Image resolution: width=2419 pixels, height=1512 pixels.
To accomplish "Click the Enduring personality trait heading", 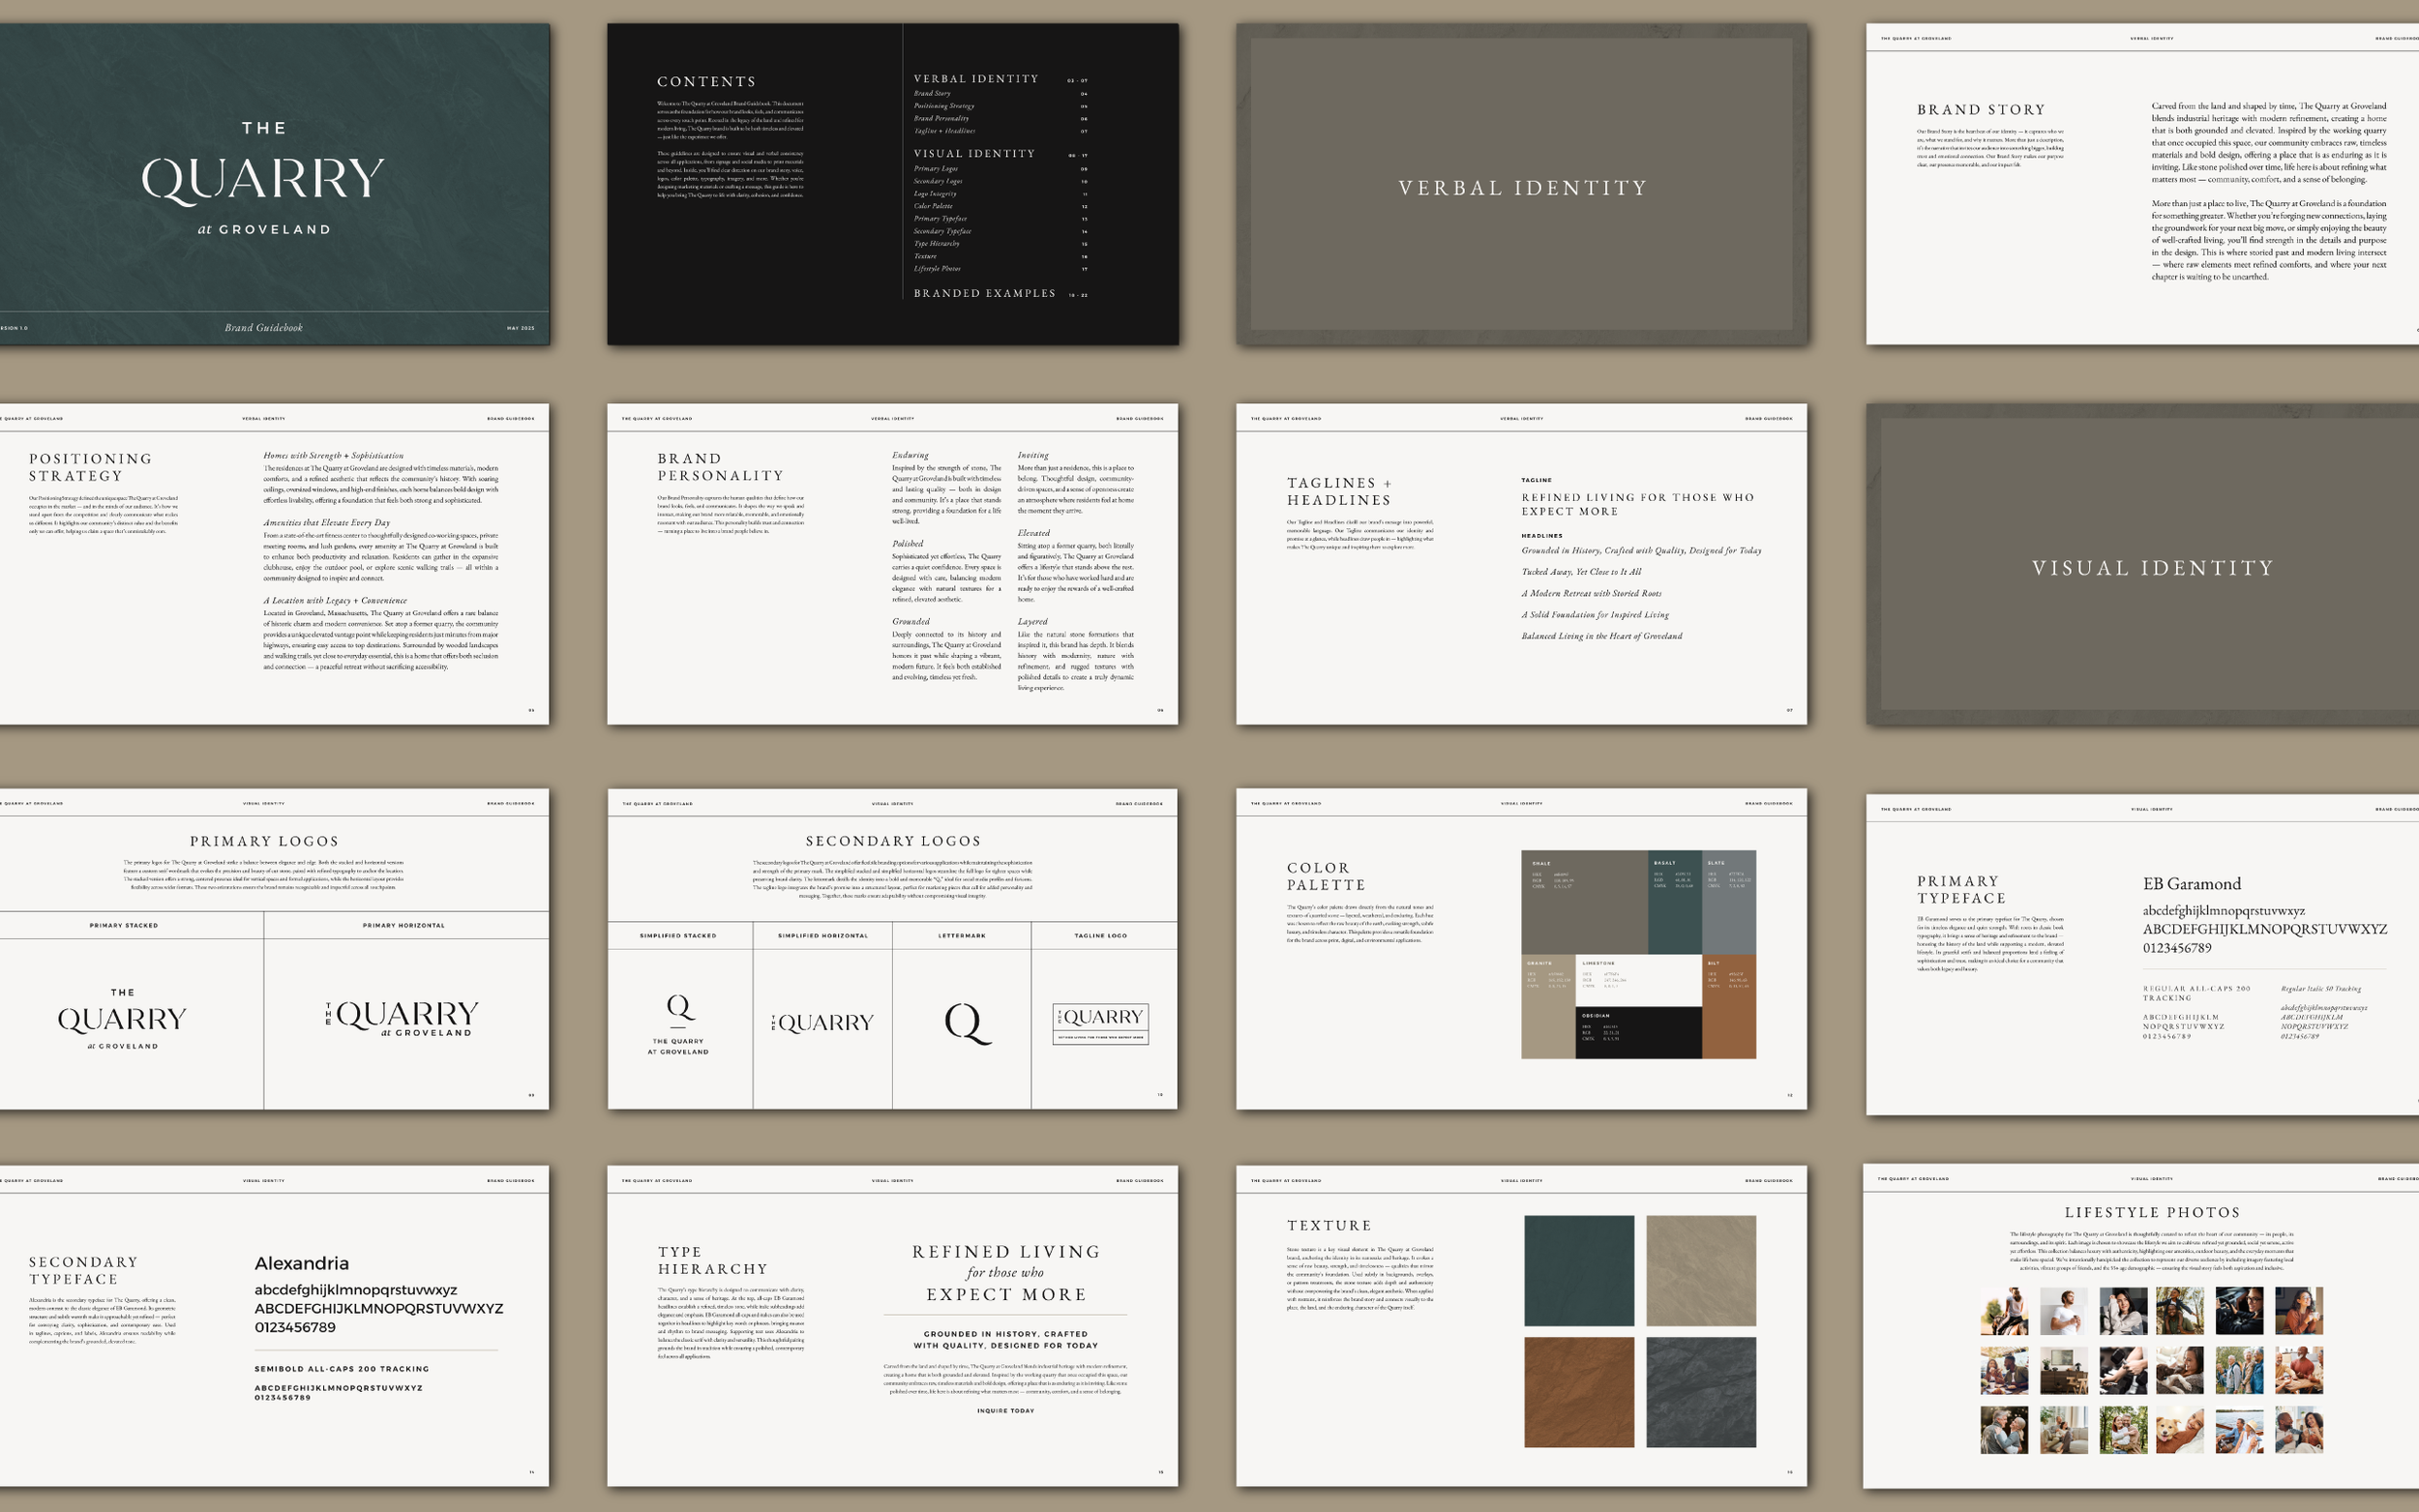I will point(910,455).
